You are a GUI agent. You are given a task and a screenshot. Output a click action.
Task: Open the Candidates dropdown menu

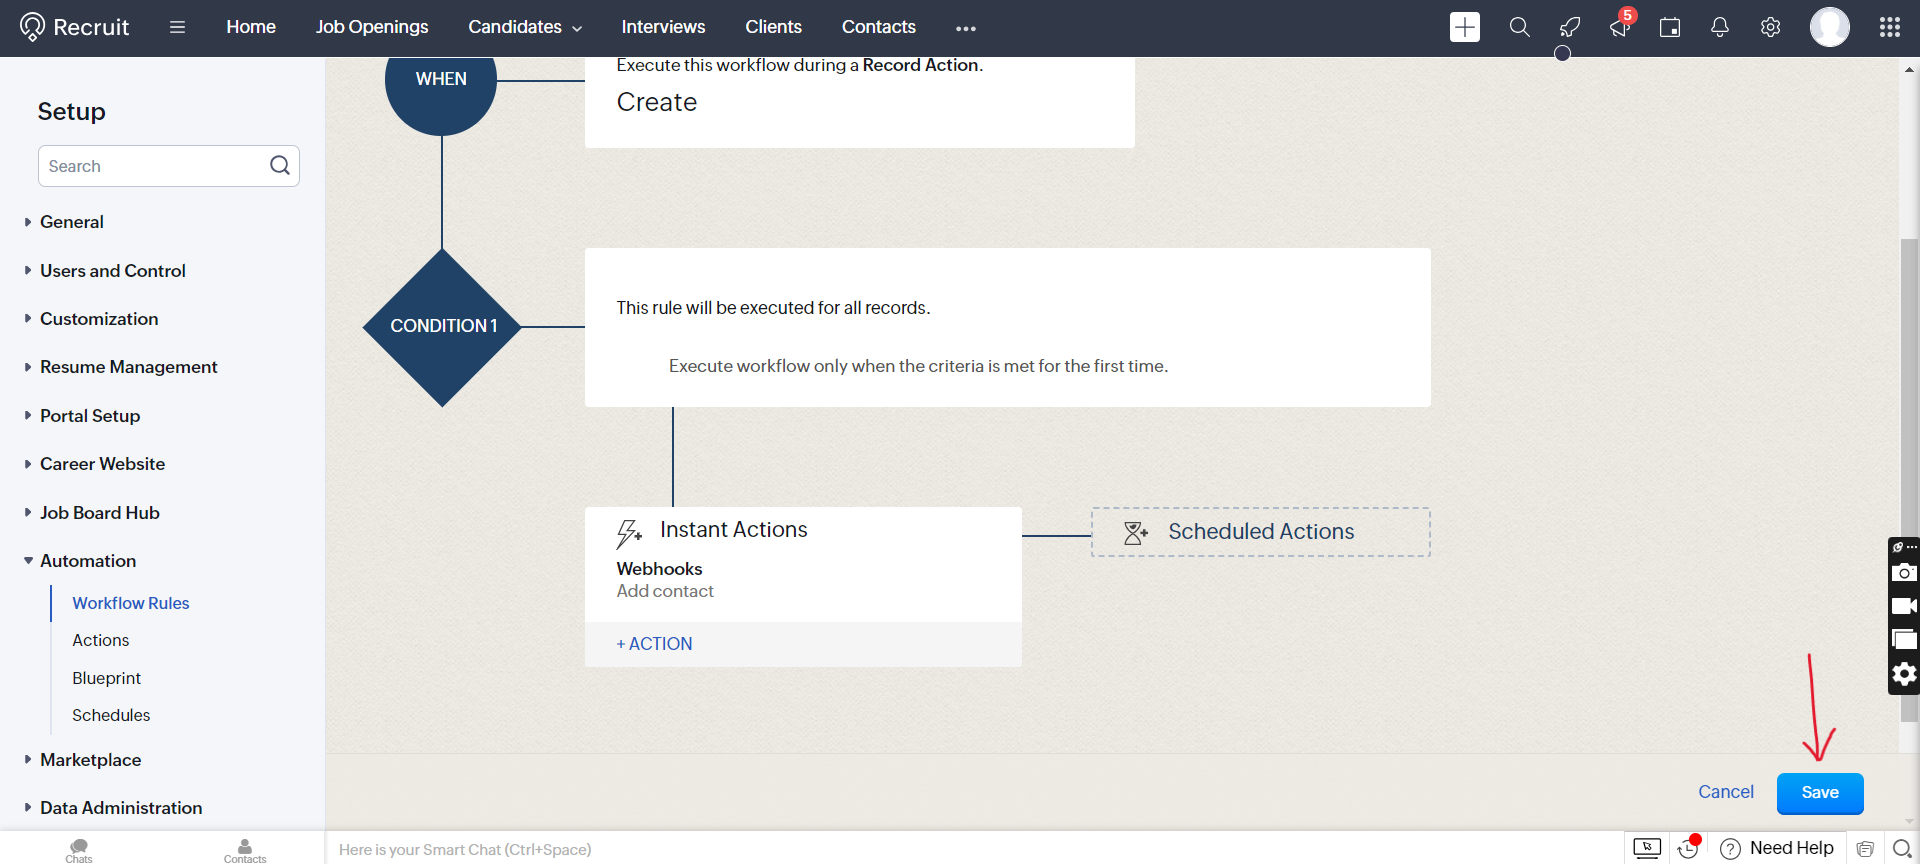coord(525,27)
